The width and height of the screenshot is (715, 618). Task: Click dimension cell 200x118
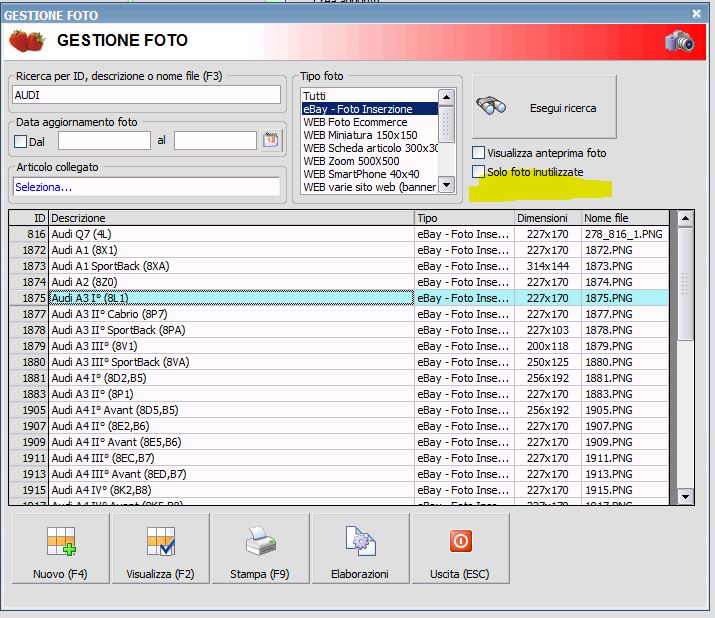point(548,346)
